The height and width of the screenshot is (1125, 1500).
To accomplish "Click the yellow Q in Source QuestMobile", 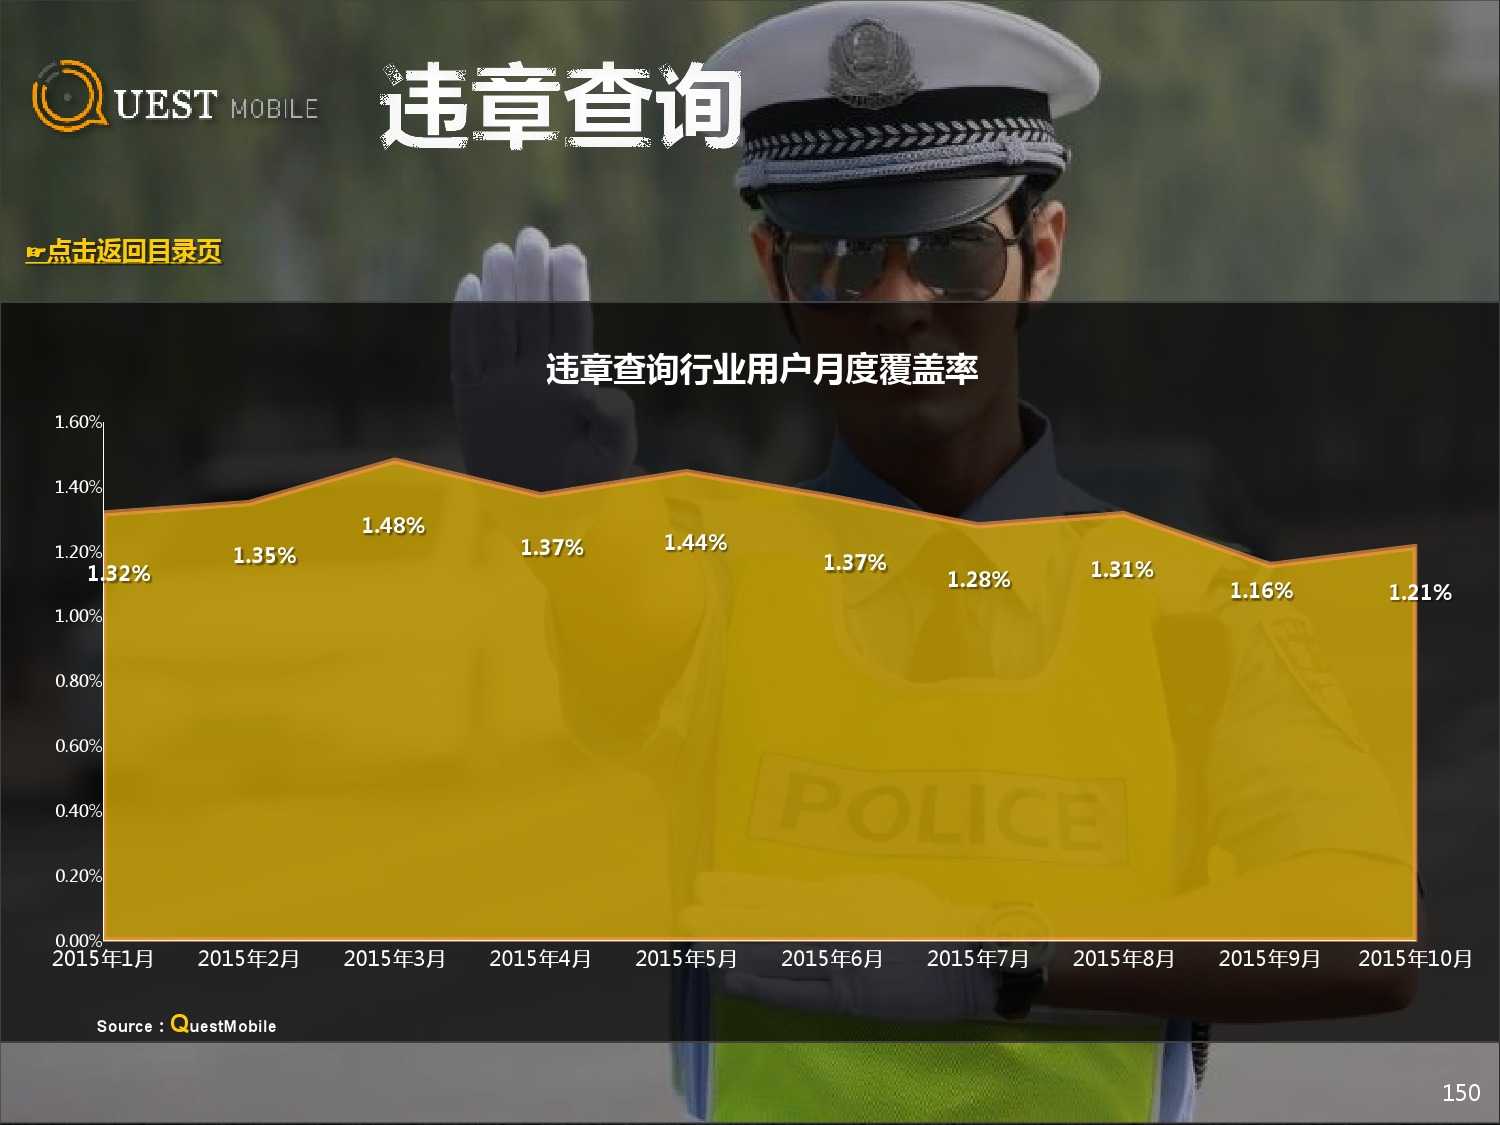I will [179, 1023].
